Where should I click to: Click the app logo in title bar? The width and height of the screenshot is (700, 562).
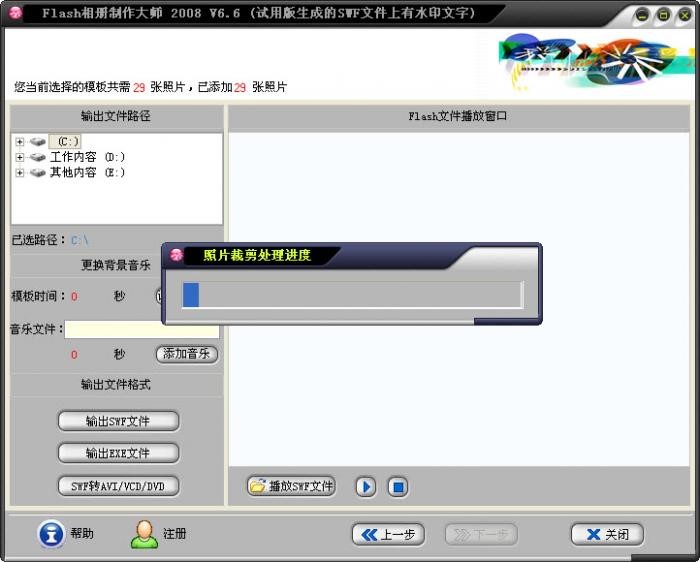tap(15, 12)
